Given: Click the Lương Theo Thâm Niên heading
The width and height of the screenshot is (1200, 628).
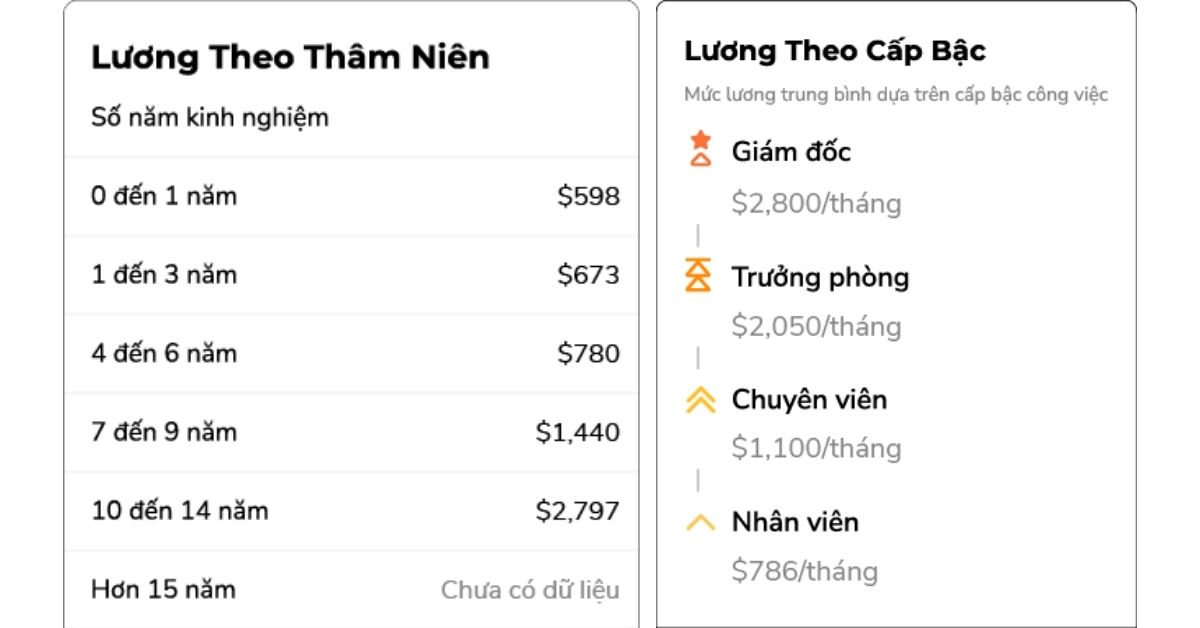Looking at the screenshot, I should (x=290, y=57).
